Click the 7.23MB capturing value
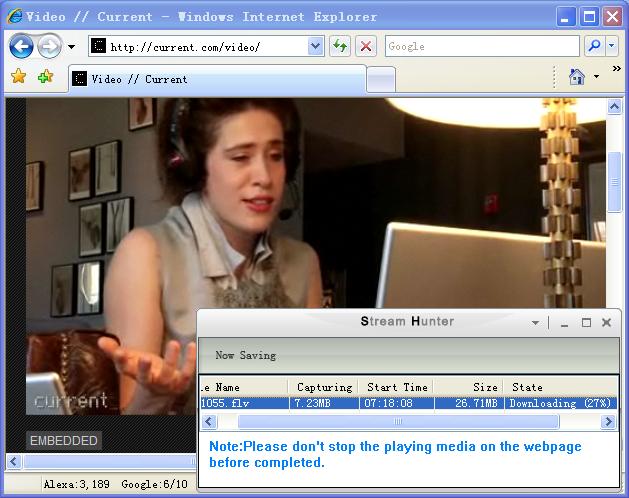629x498 pixels. [312, 403]
